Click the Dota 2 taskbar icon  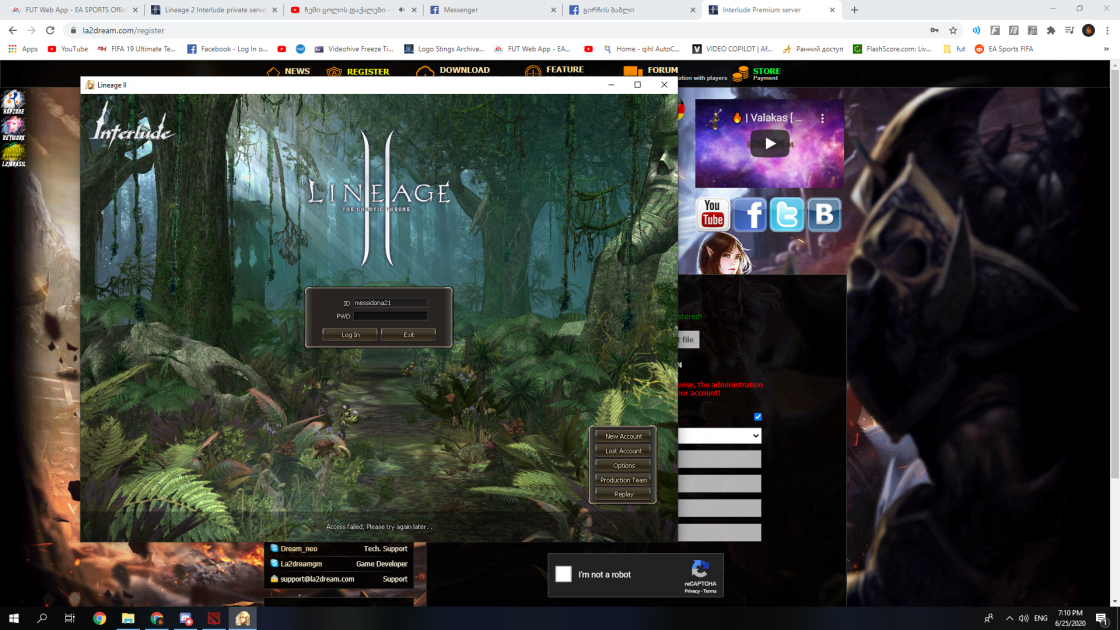click(x=214, y=619)
